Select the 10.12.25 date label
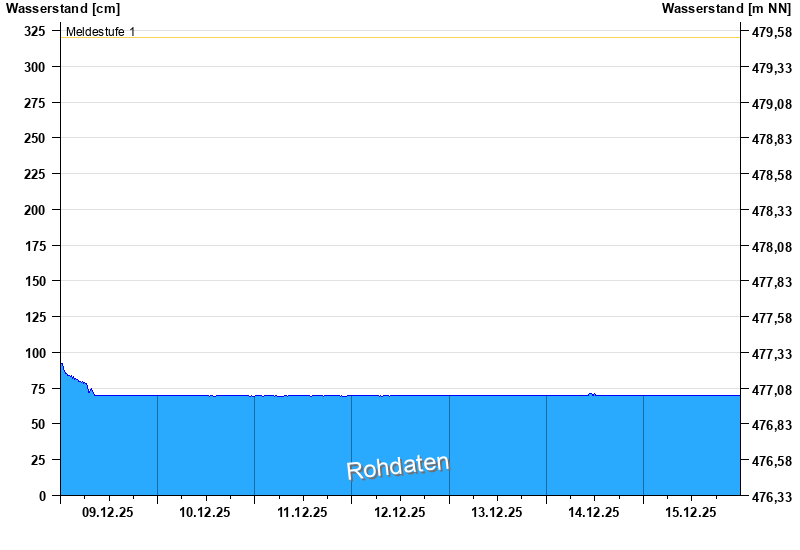 [205, 512]
